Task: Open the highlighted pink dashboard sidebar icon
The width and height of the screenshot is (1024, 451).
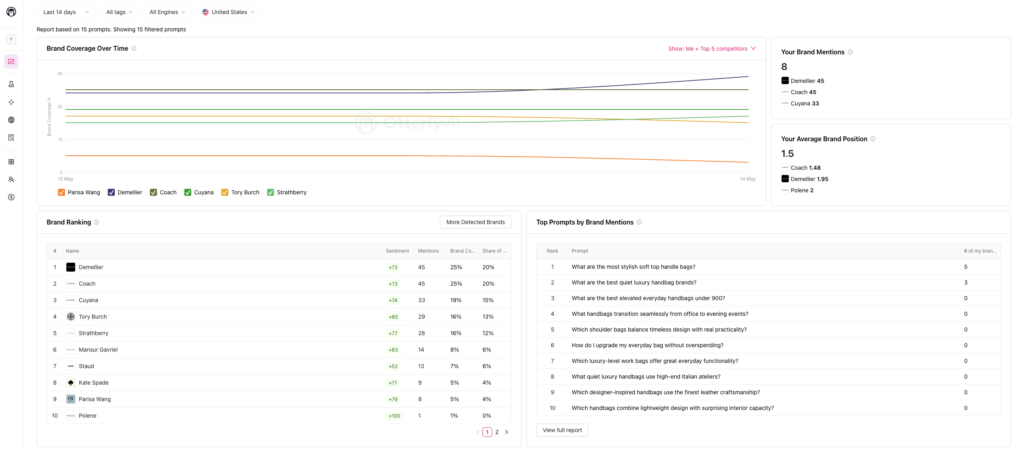Action: pos(11,61)
